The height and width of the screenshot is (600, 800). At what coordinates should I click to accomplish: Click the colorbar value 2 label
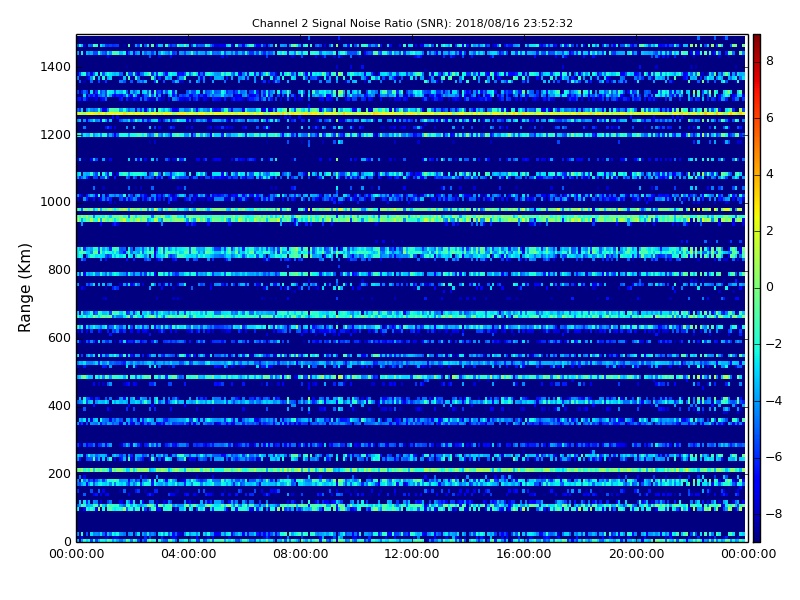(x=770, y=231)
